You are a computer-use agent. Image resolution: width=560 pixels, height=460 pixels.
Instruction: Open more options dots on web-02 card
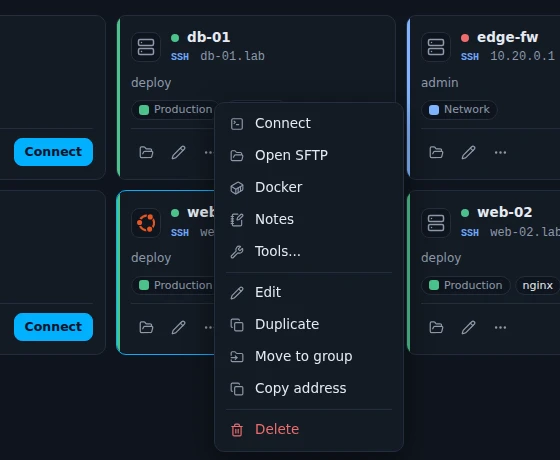(x=500, y=328)
